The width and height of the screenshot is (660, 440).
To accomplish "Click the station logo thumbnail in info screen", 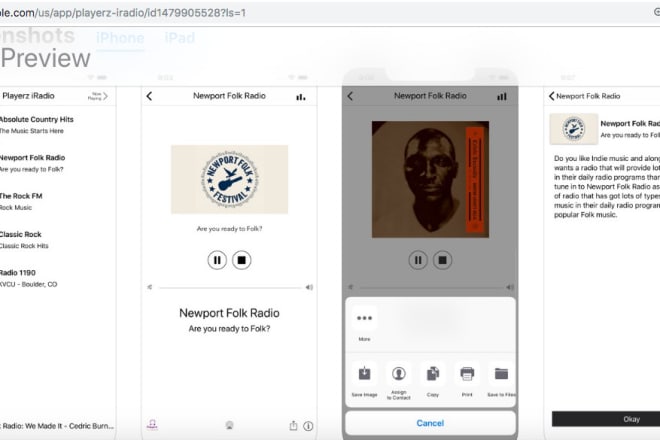I will pos(574,129).
